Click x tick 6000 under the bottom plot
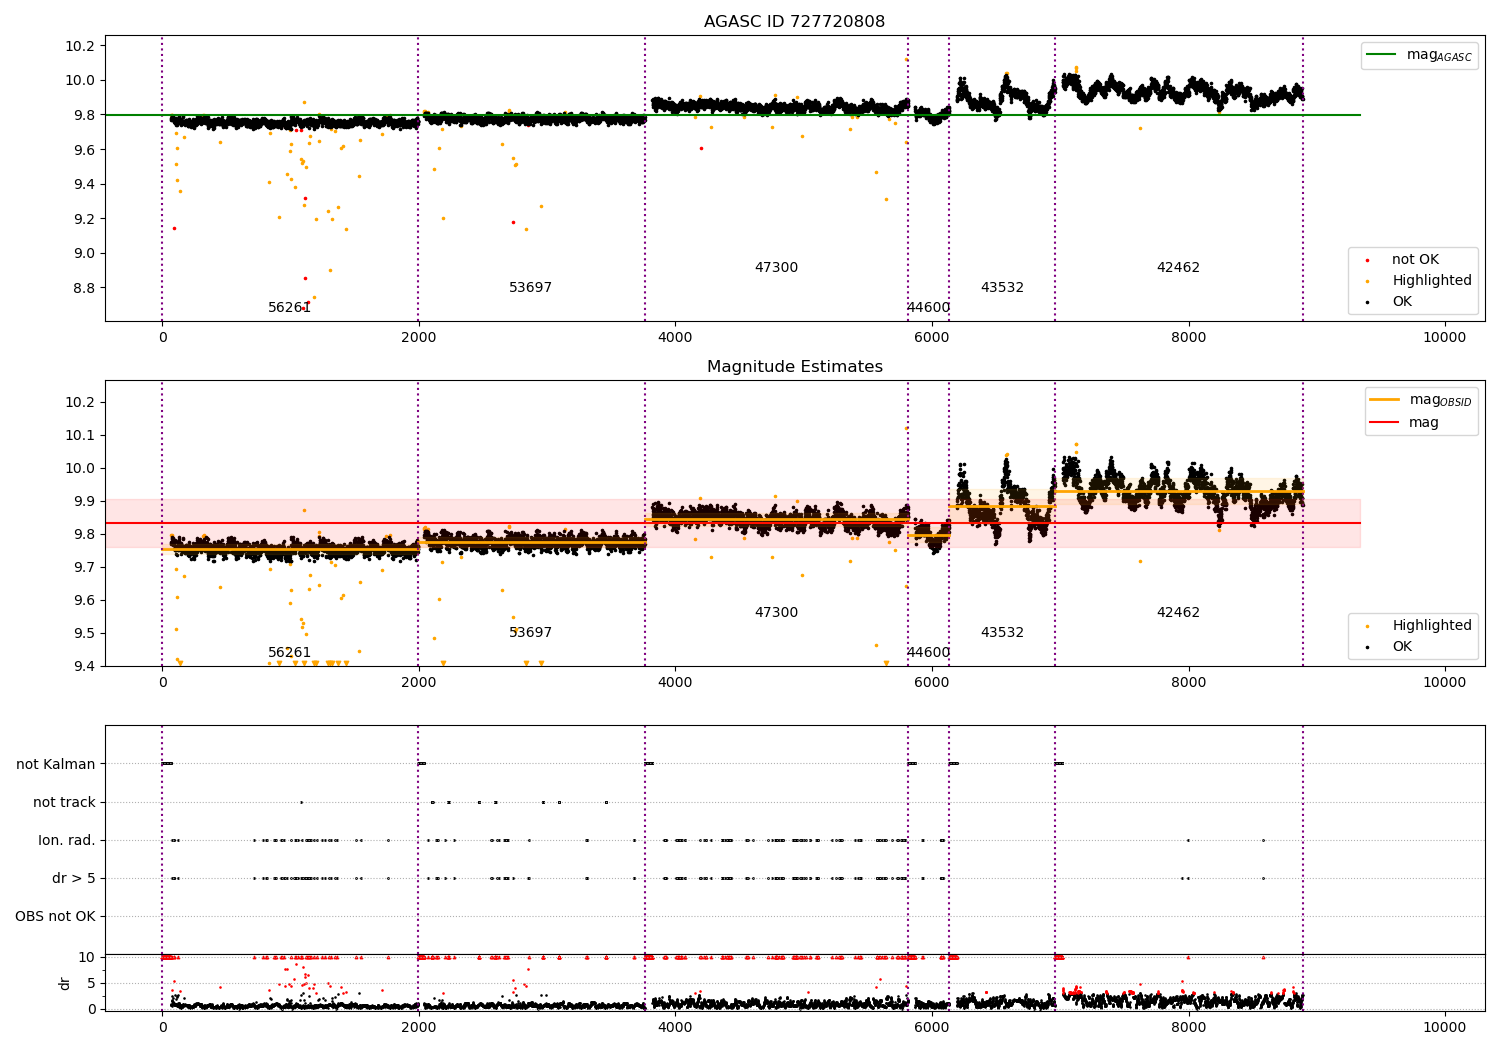Viewport: 1500px width, 1050px height. click(x=931, y=1028)
